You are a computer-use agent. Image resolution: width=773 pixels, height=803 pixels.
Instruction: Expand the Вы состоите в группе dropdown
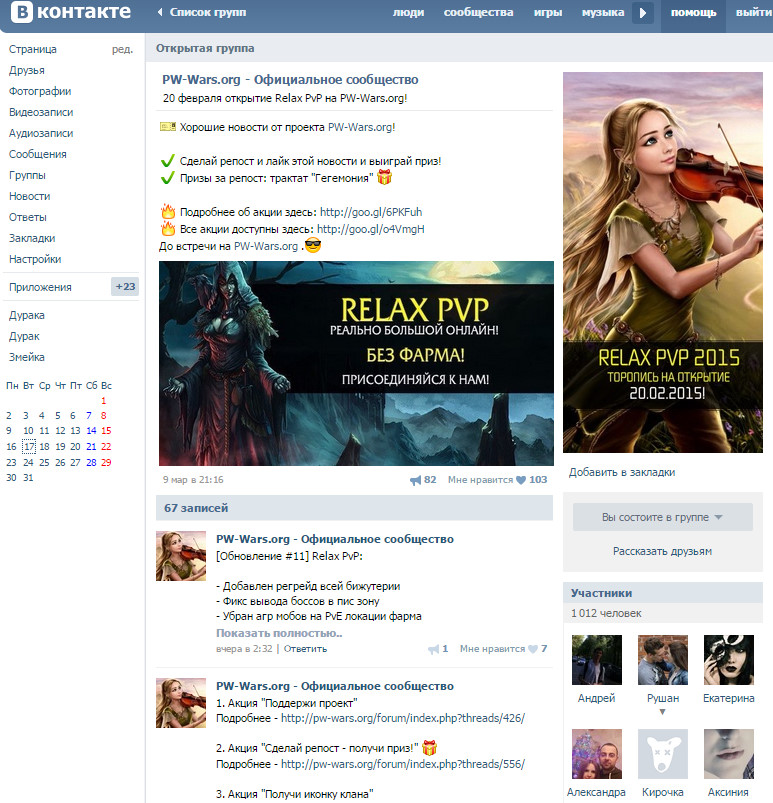click(662, 517)
